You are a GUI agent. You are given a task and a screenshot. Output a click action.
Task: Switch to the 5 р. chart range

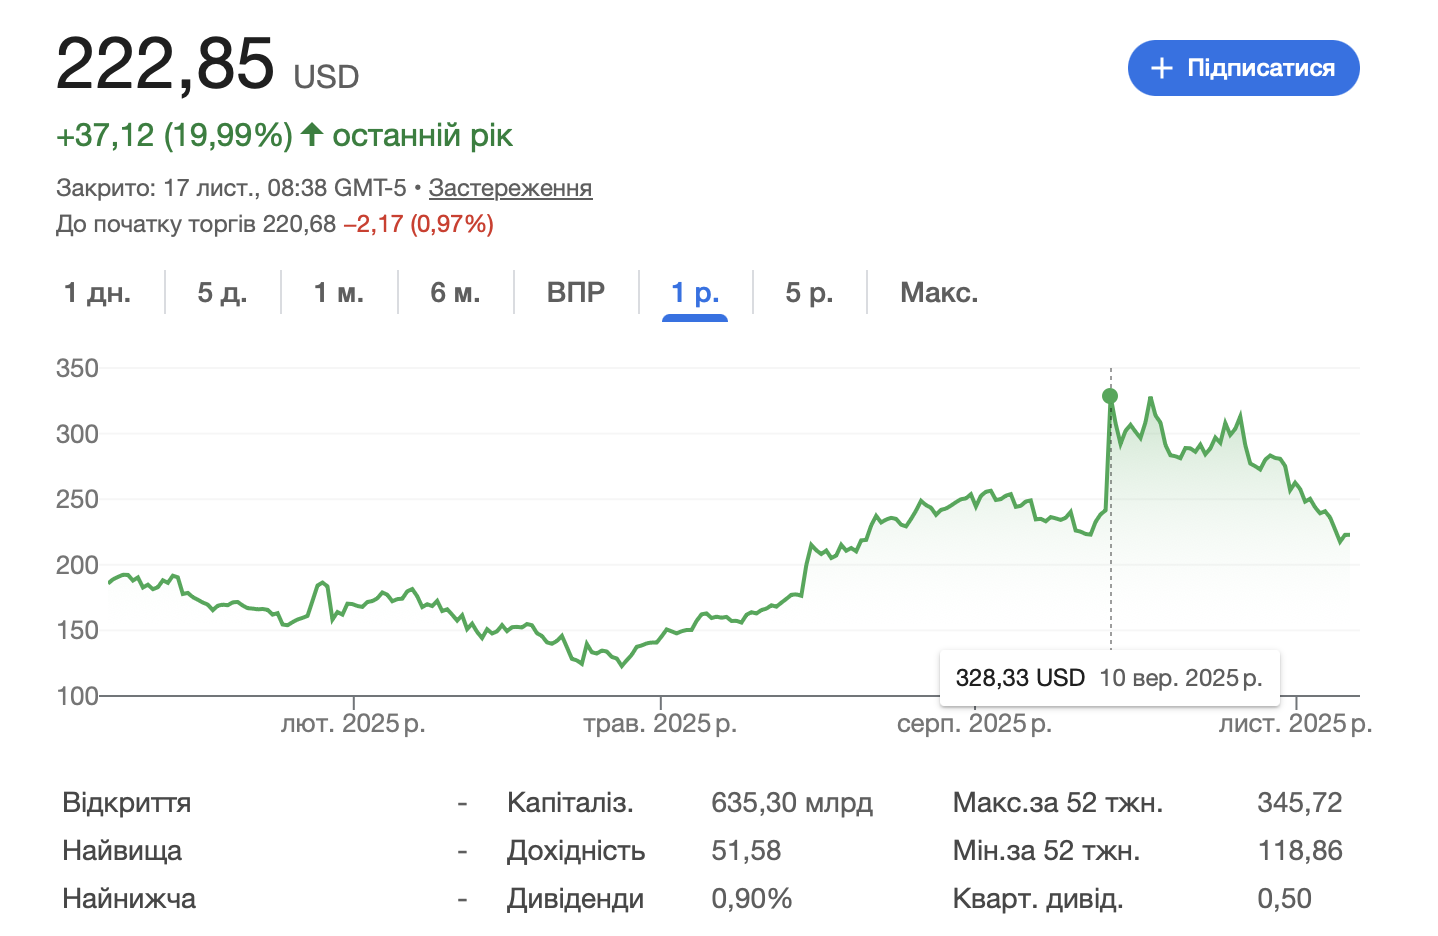pyautogui.click(x=809, y=293)
